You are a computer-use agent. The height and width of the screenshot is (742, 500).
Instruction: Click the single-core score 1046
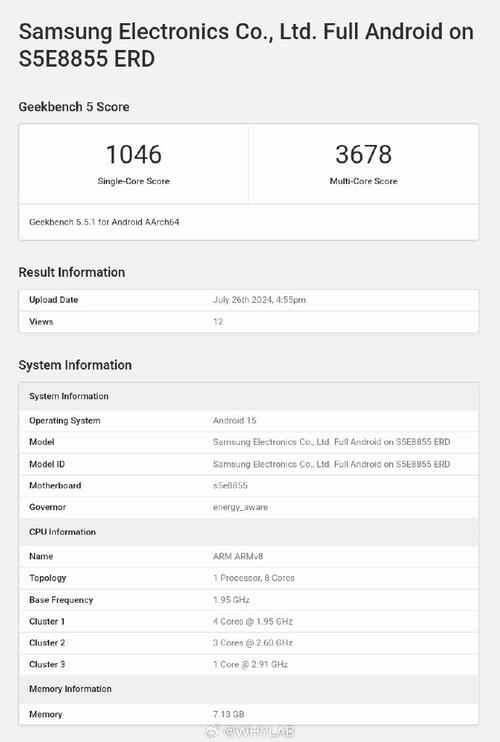click(x=133, y=154)
